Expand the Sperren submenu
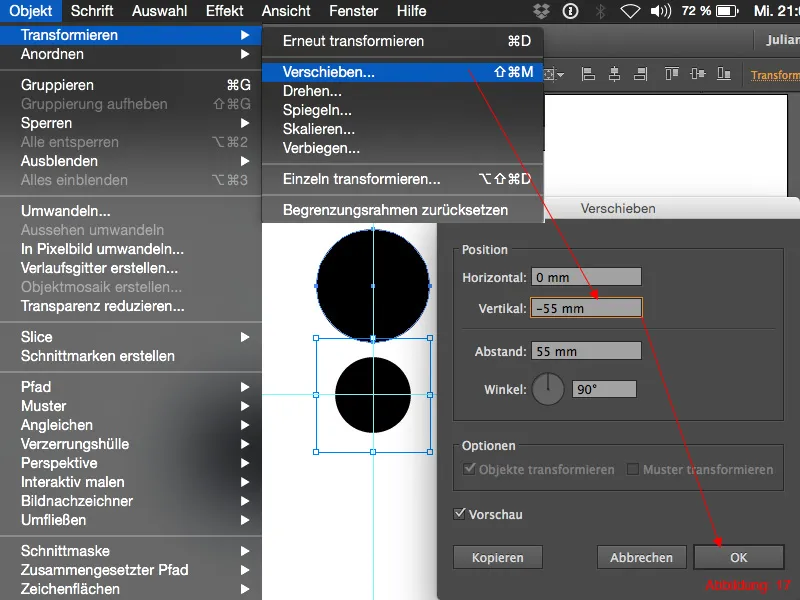Viewport: 800px width, 600px height. [131, 123]
